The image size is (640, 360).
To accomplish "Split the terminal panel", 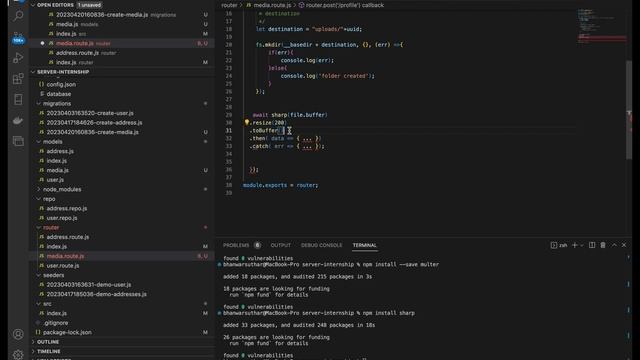I will point(592,245).
